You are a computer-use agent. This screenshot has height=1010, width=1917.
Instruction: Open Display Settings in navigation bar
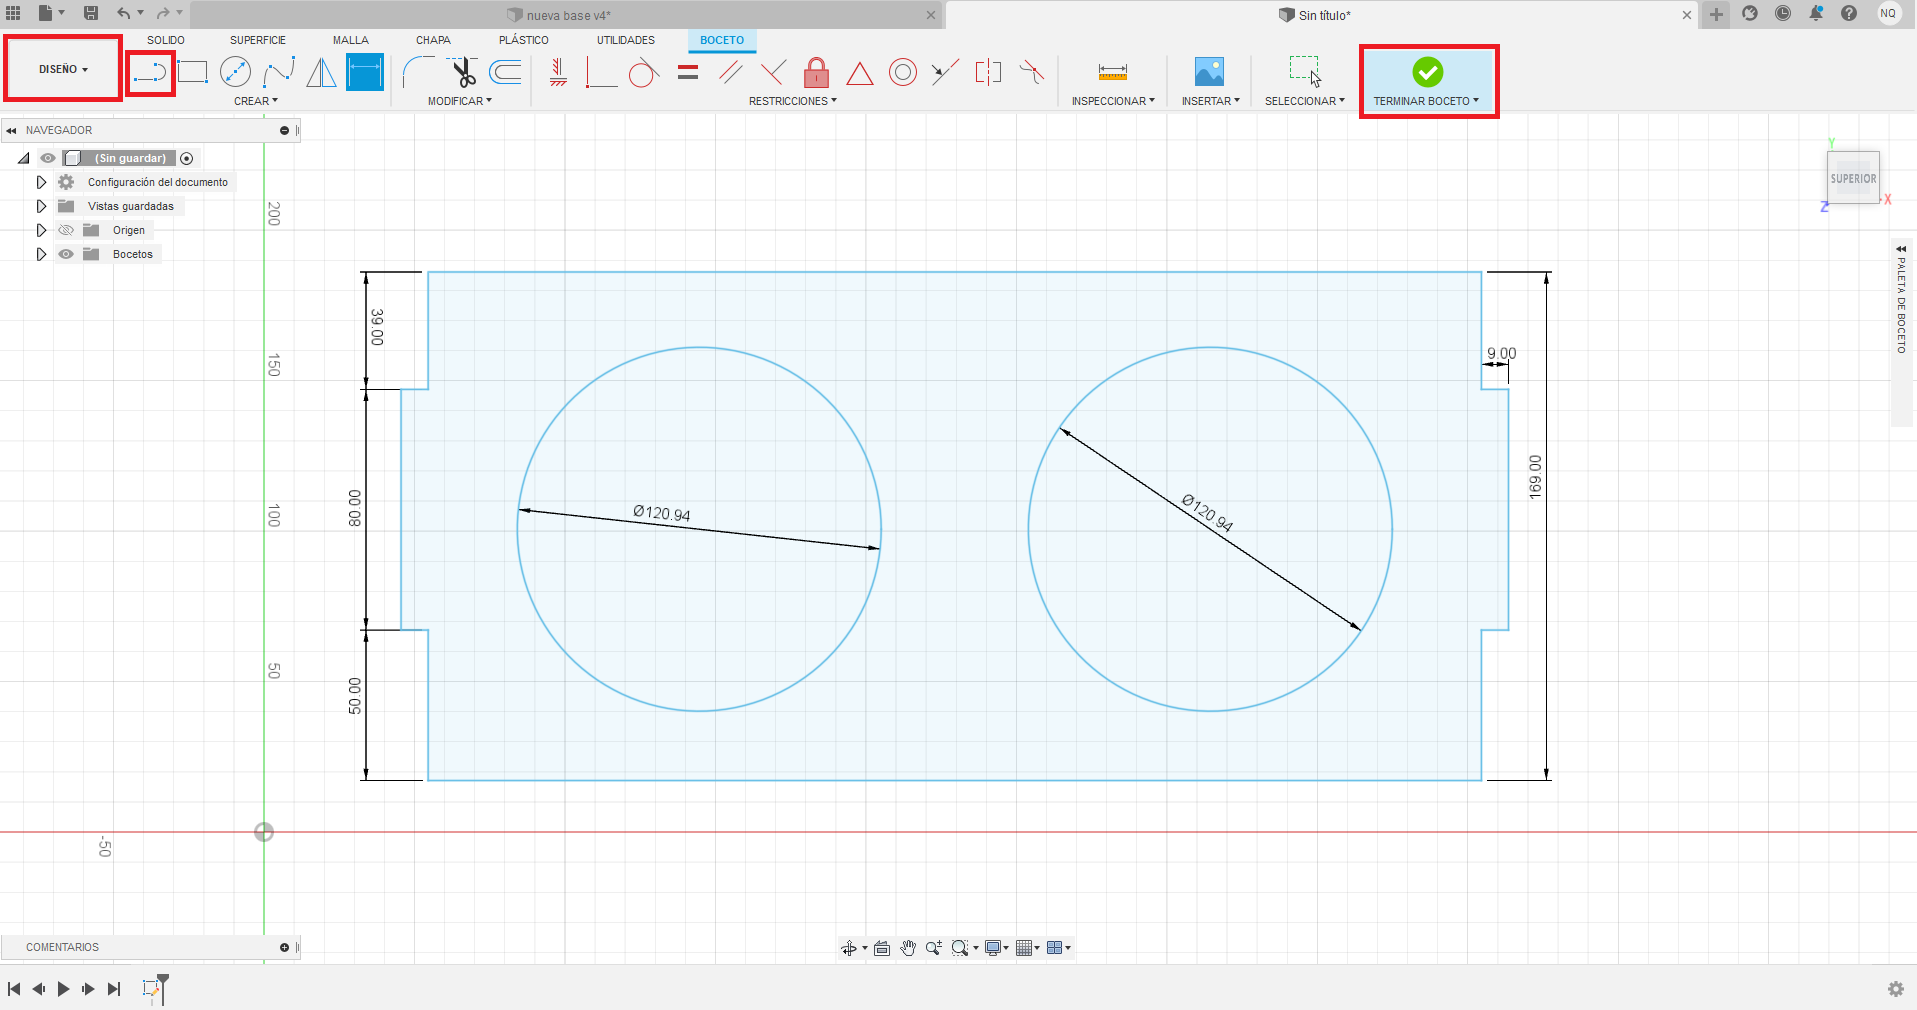pos(994,948)
